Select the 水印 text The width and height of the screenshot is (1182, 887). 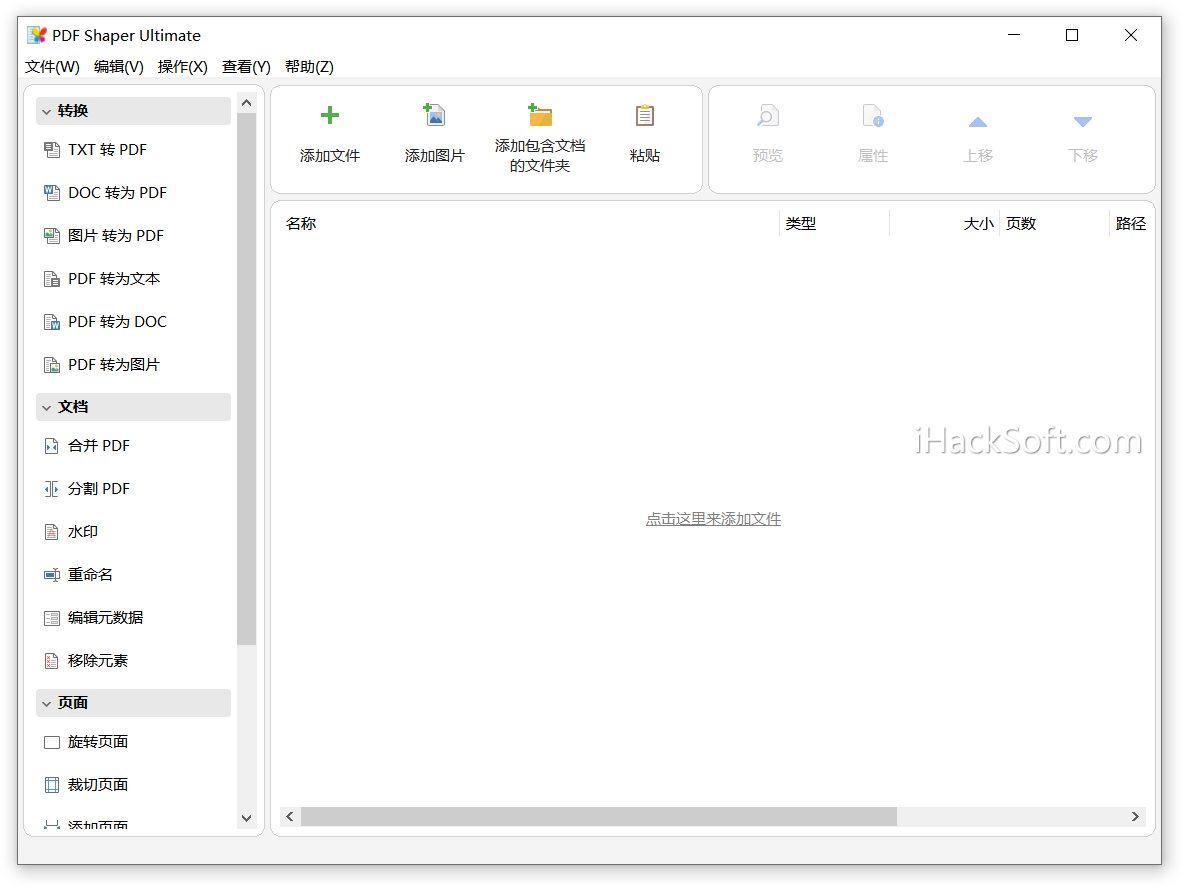click(83, 532)
